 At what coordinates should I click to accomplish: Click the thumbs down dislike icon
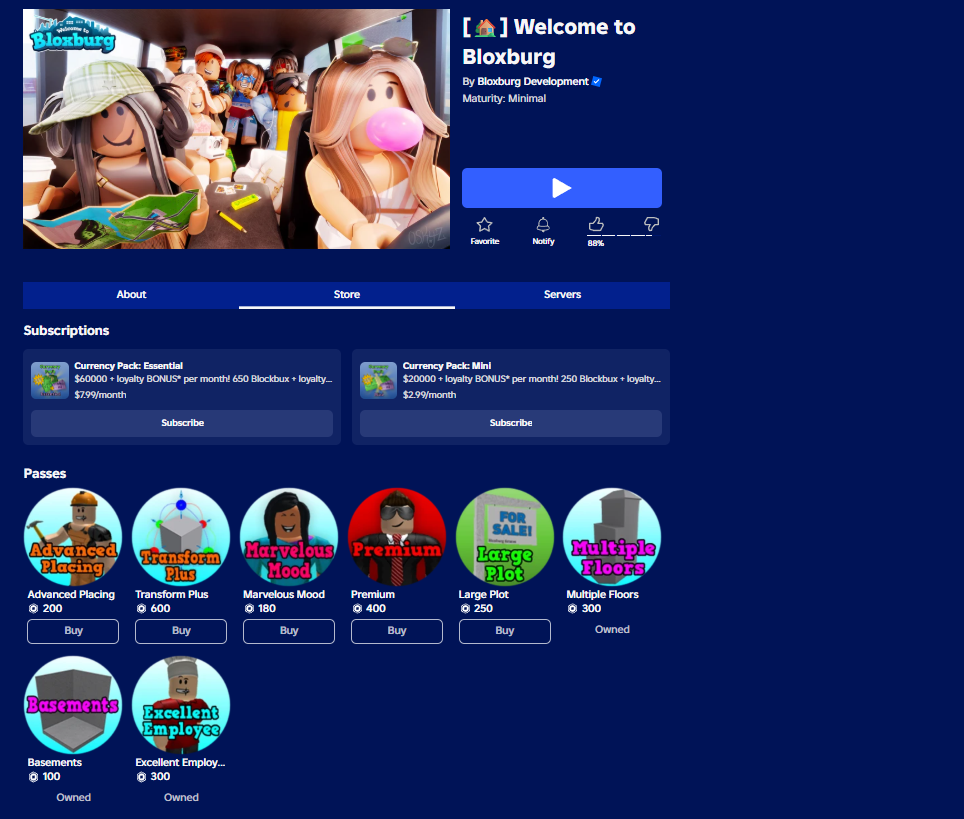click(x=651, y=224)
